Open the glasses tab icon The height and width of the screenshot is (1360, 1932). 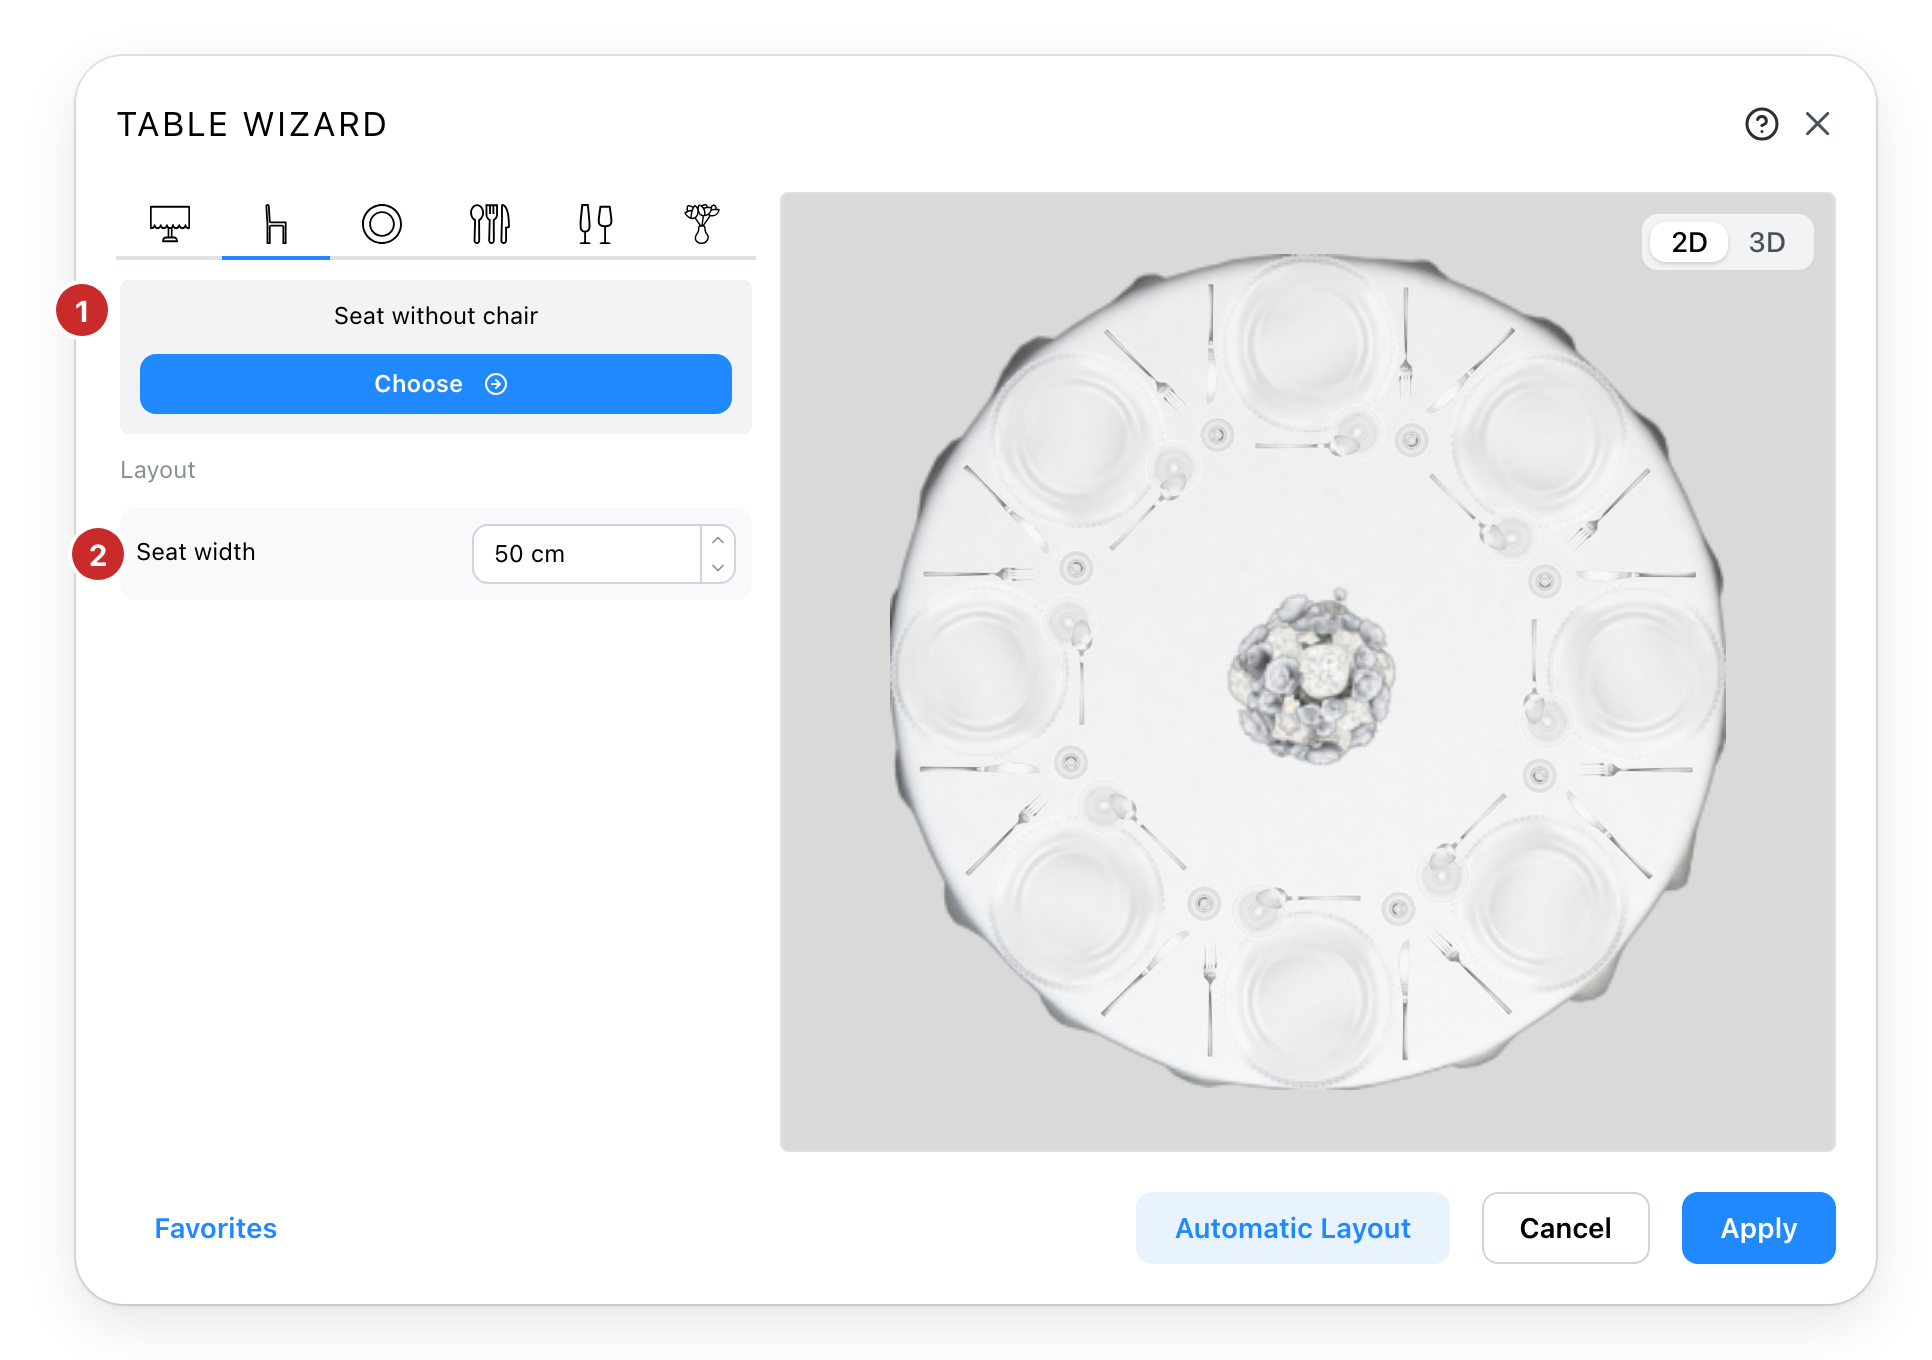[x=596, y=224]
